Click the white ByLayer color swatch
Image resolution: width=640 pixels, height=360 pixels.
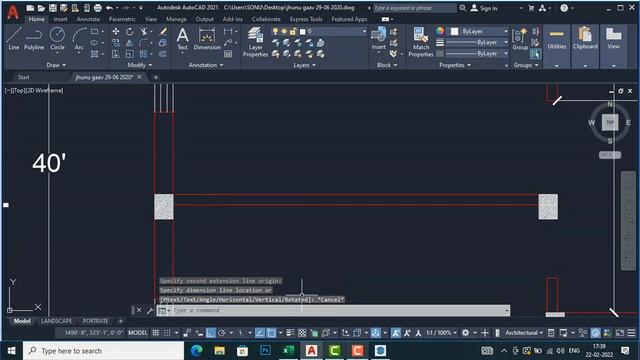[454, 31]
